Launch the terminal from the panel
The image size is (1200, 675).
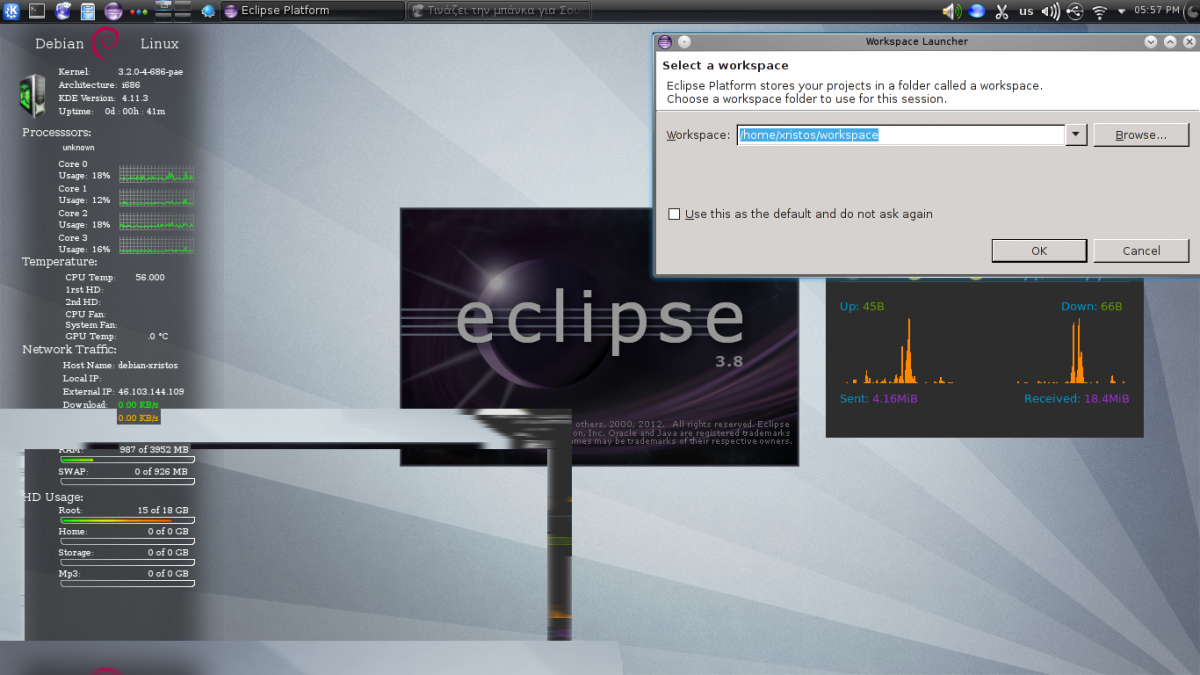click(x=37, y=11)
